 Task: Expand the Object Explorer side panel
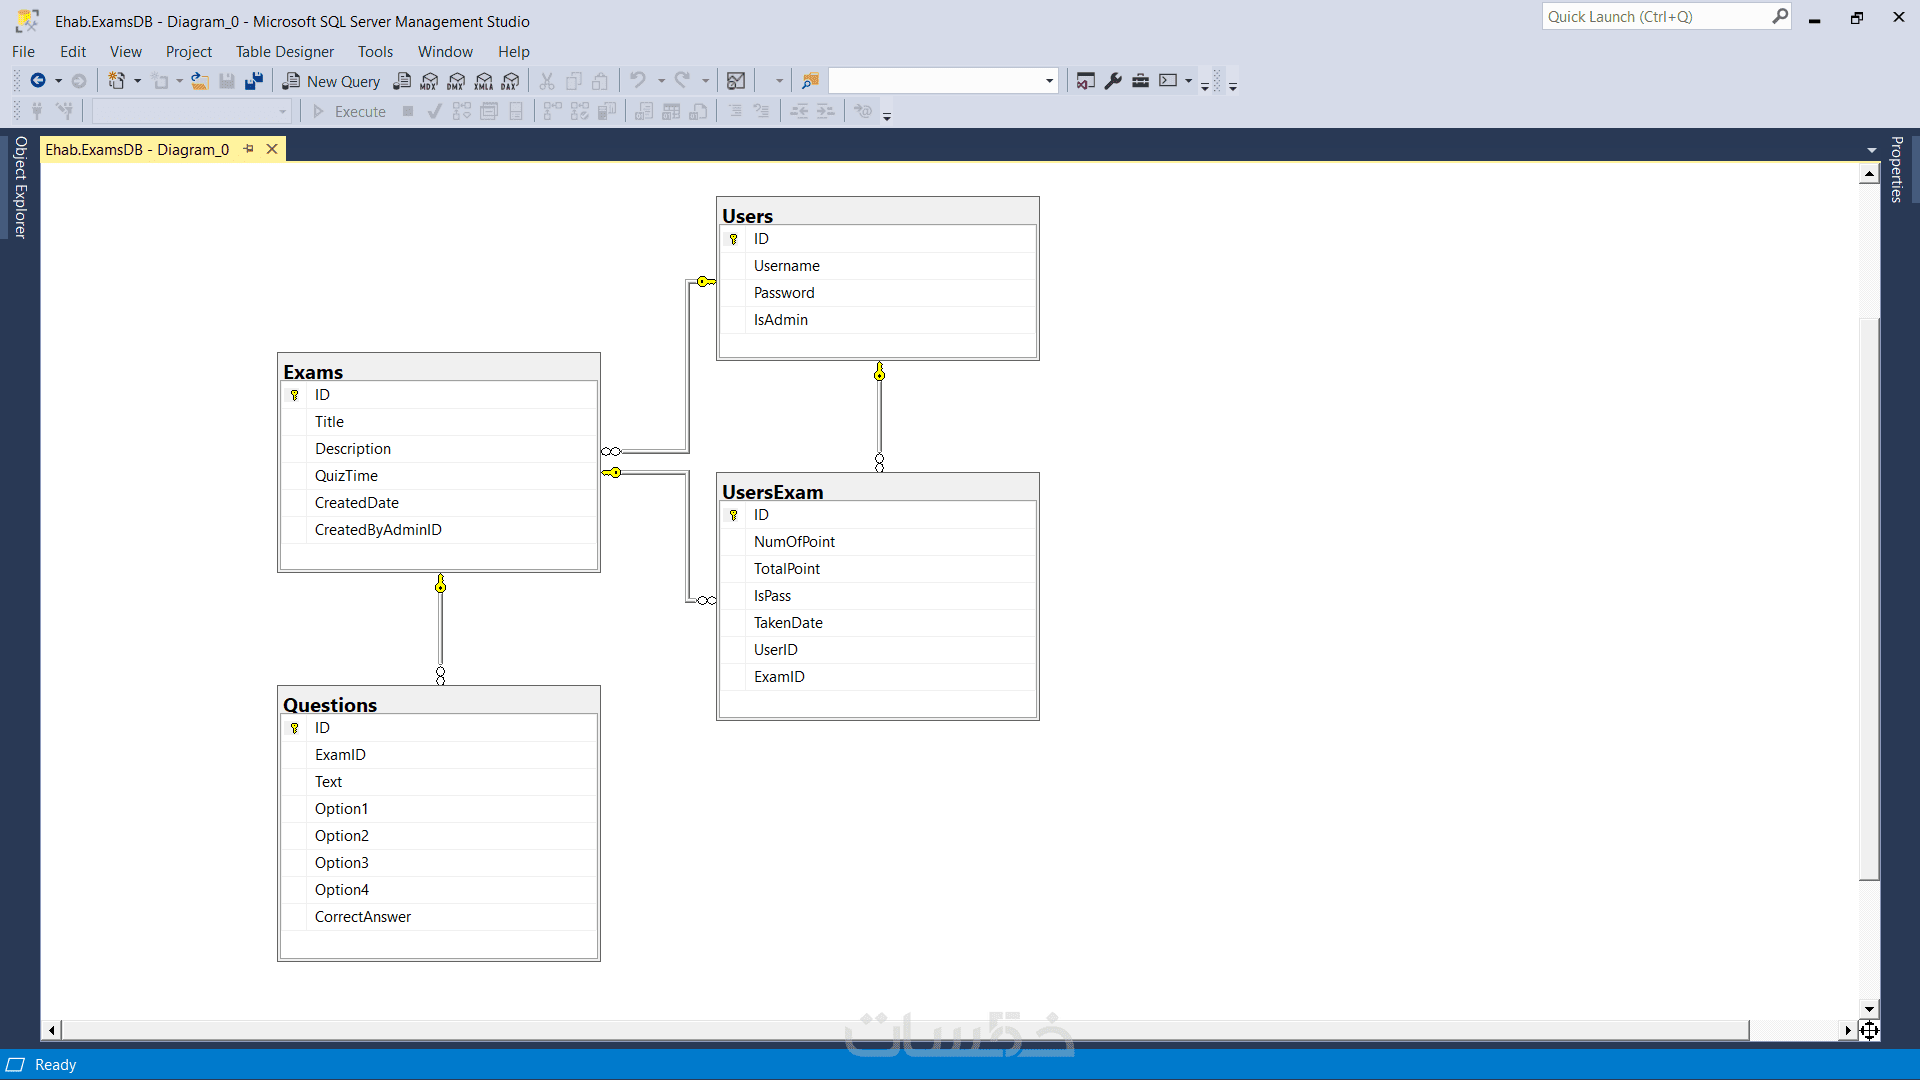pyautogui.click(x=19, y=187)
